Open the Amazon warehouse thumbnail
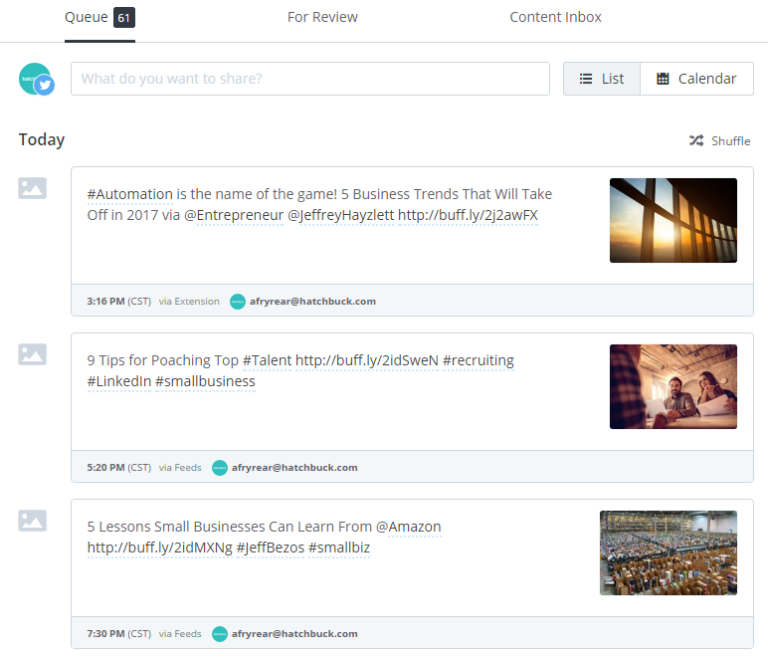This screenshot has height=657, width=768. click(x=668, y=553)
